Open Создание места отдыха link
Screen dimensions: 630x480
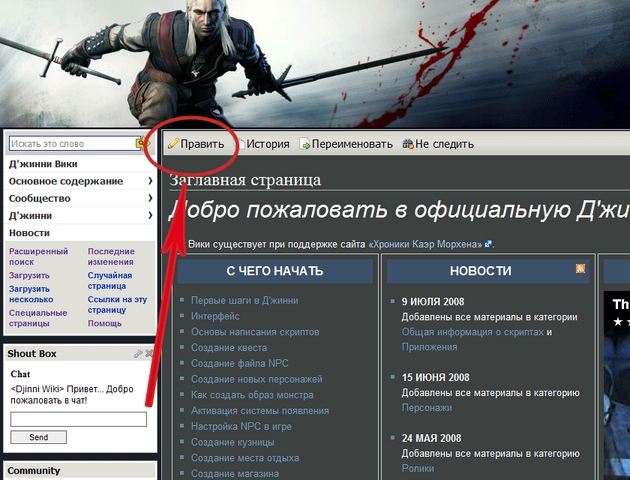(245, 458)
